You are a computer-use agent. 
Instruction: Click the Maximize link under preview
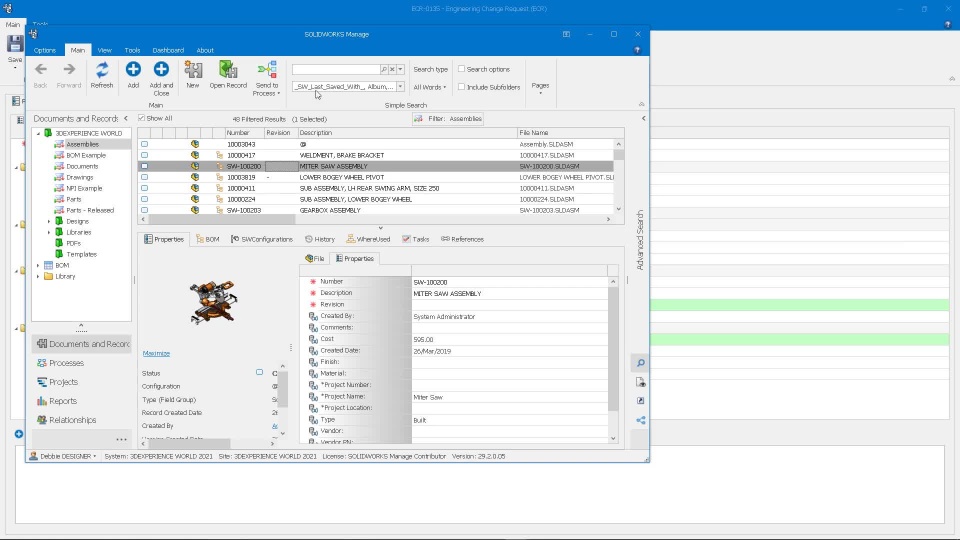156,353
